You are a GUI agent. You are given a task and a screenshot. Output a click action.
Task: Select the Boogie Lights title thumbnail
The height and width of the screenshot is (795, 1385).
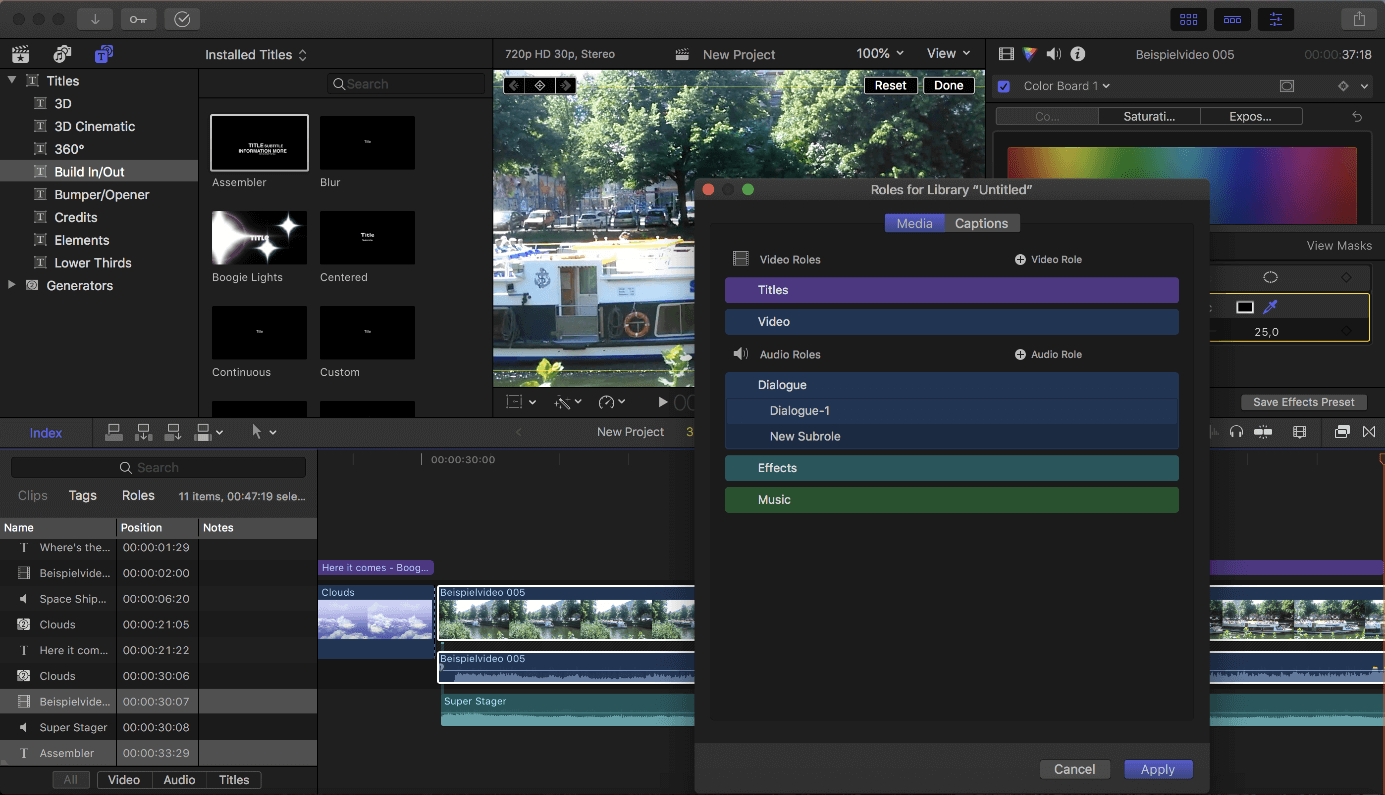click(258, 238)
